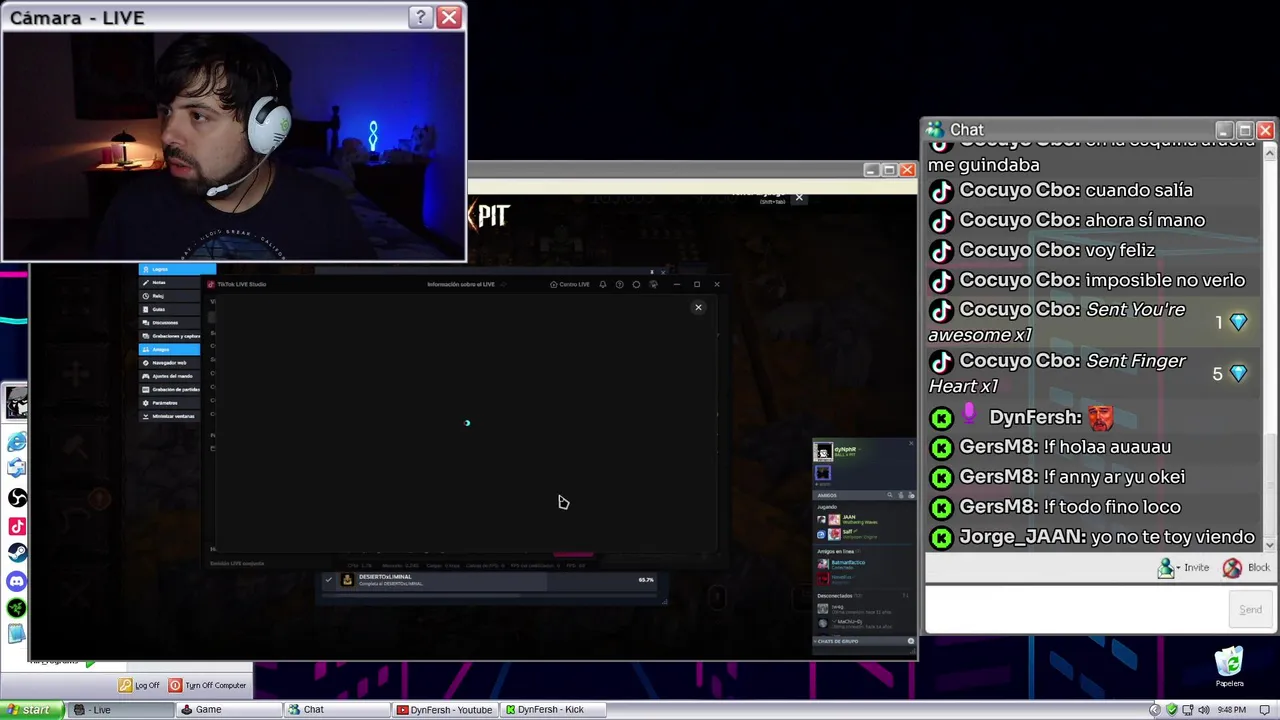Open Guías in the Steam overlay sidebar
Screen dimensions: 1280x720
click(170, 309)
